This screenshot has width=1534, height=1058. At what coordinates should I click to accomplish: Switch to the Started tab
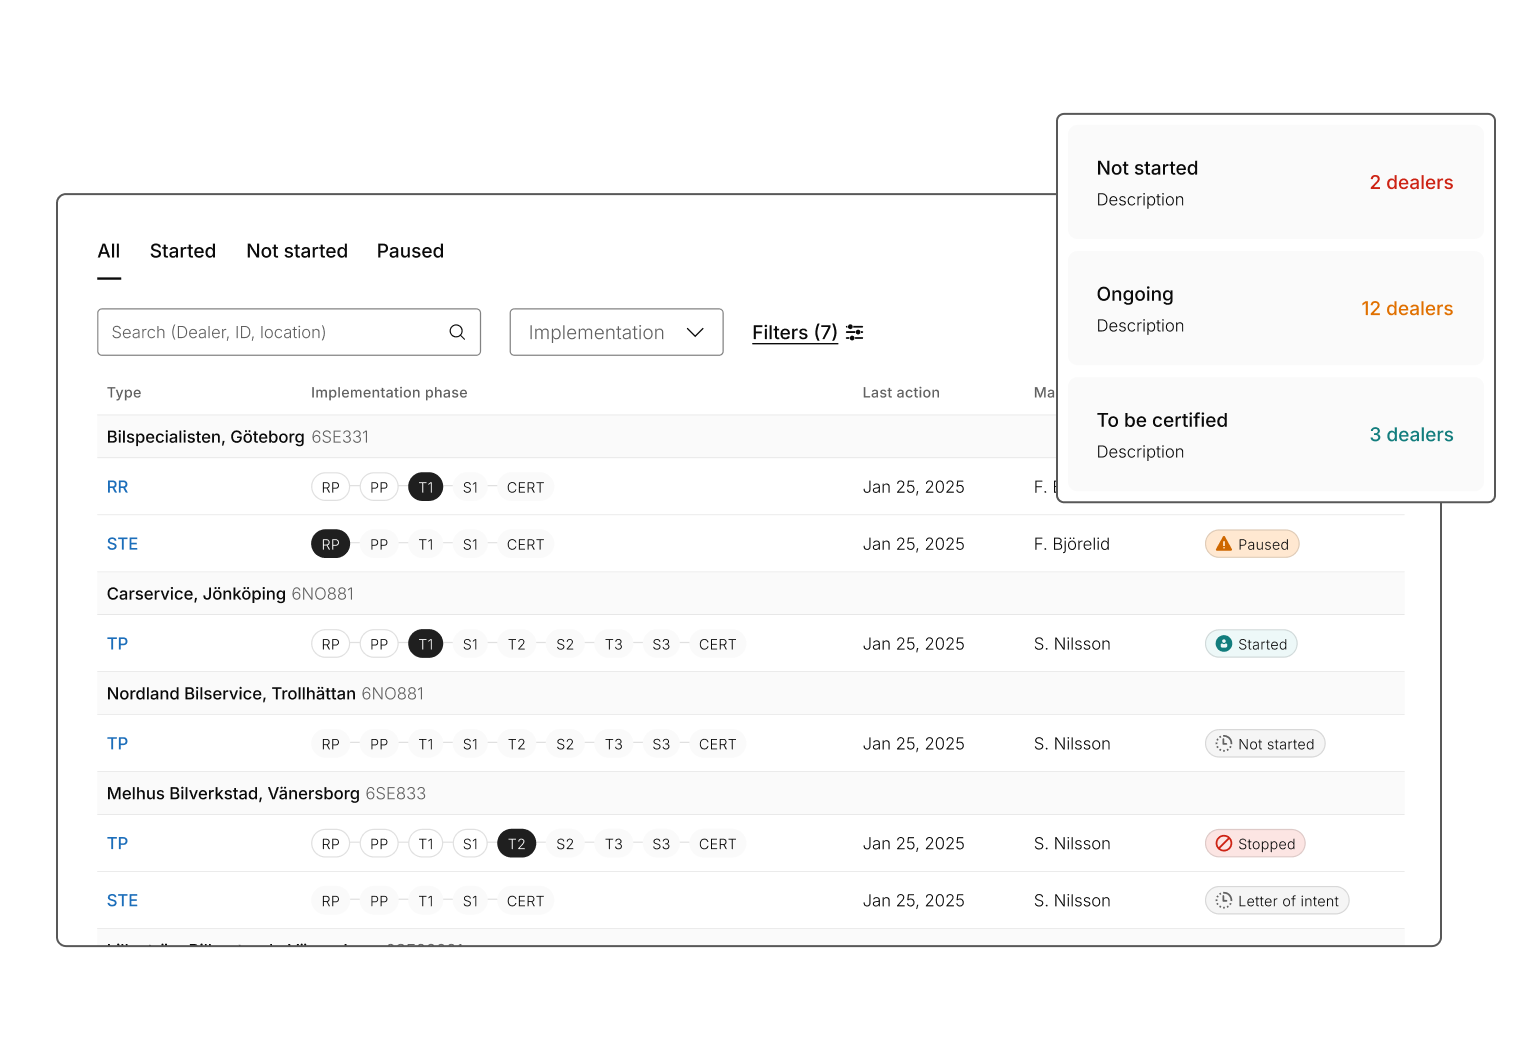click(x=183, y=251)
